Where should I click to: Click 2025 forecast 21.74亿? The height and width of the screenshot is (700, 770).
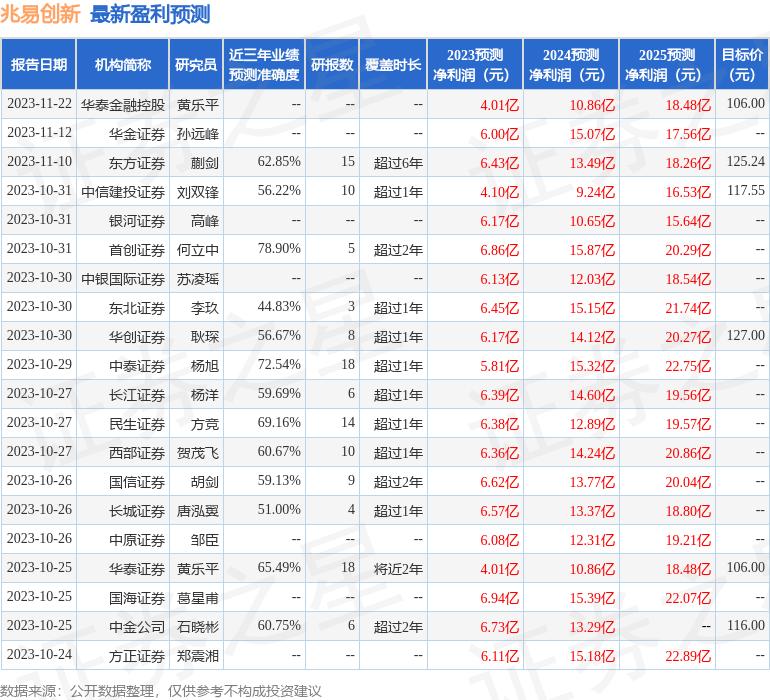point(688,308)
